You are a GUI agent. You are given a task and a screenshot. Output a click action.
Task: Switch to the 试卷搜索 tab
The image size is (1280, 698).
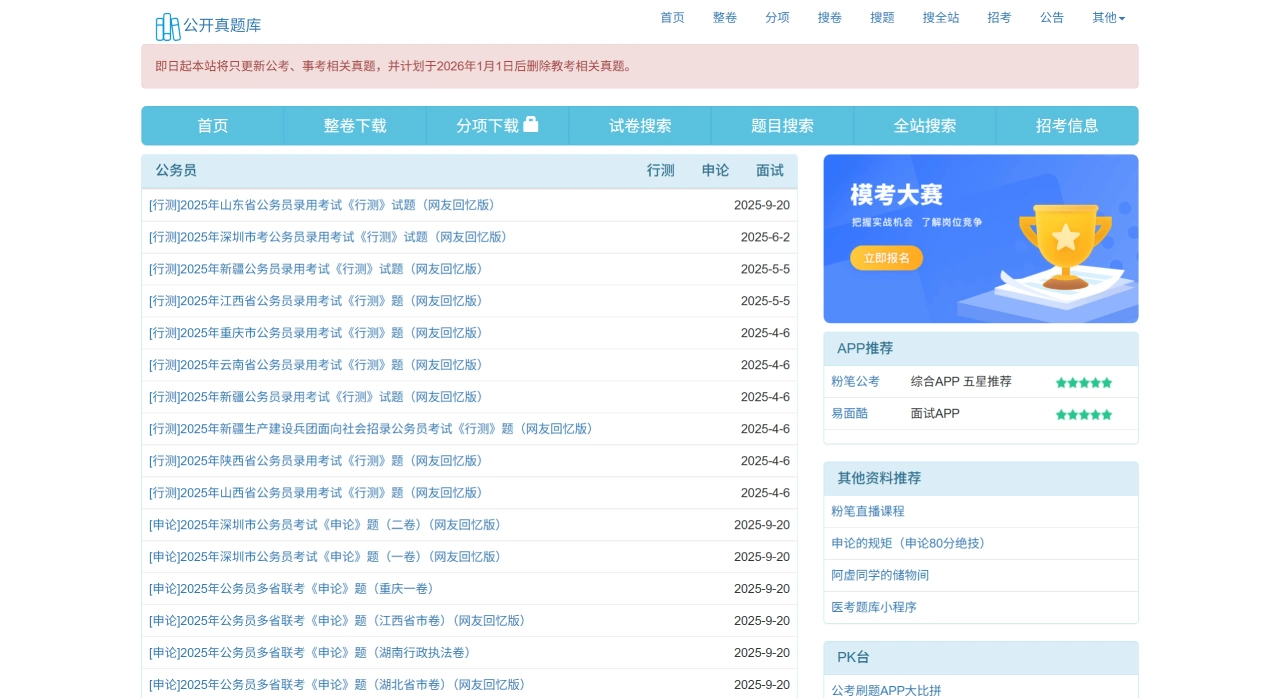click(x=640, y=126)
